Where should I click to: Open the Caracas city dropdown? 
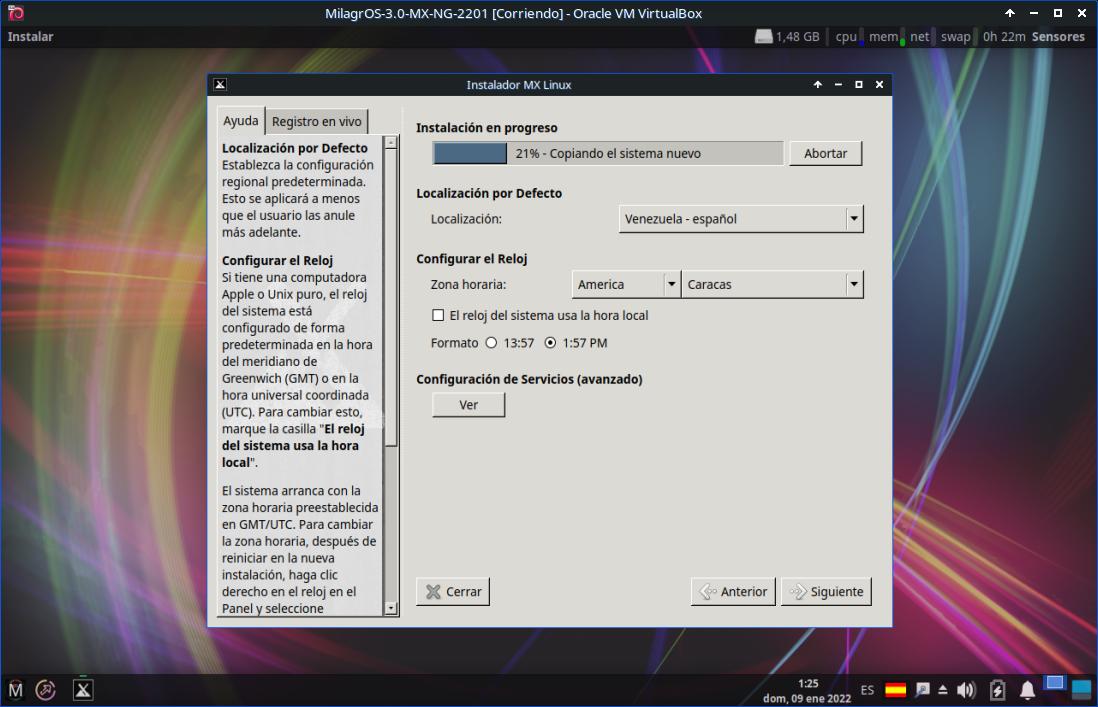(772, 285)
